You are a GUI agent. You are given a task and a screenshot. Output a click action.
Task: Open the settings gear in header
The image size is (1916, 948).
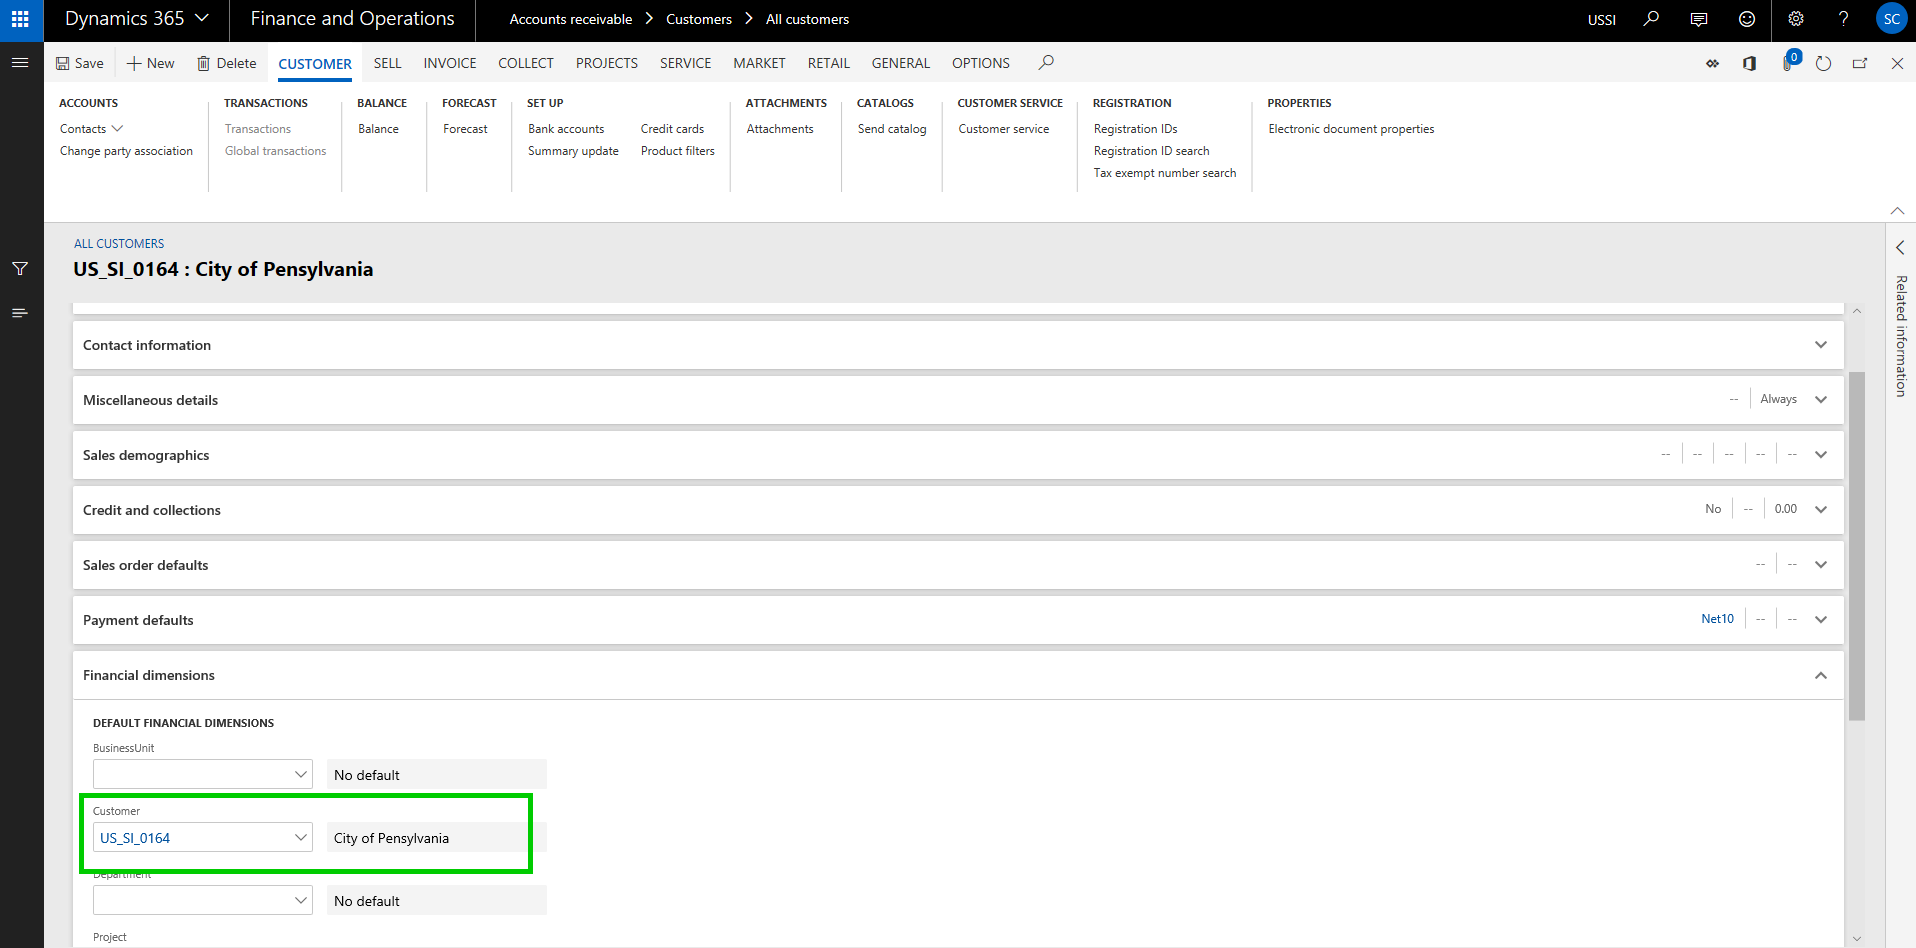(x=1796, y=19)
